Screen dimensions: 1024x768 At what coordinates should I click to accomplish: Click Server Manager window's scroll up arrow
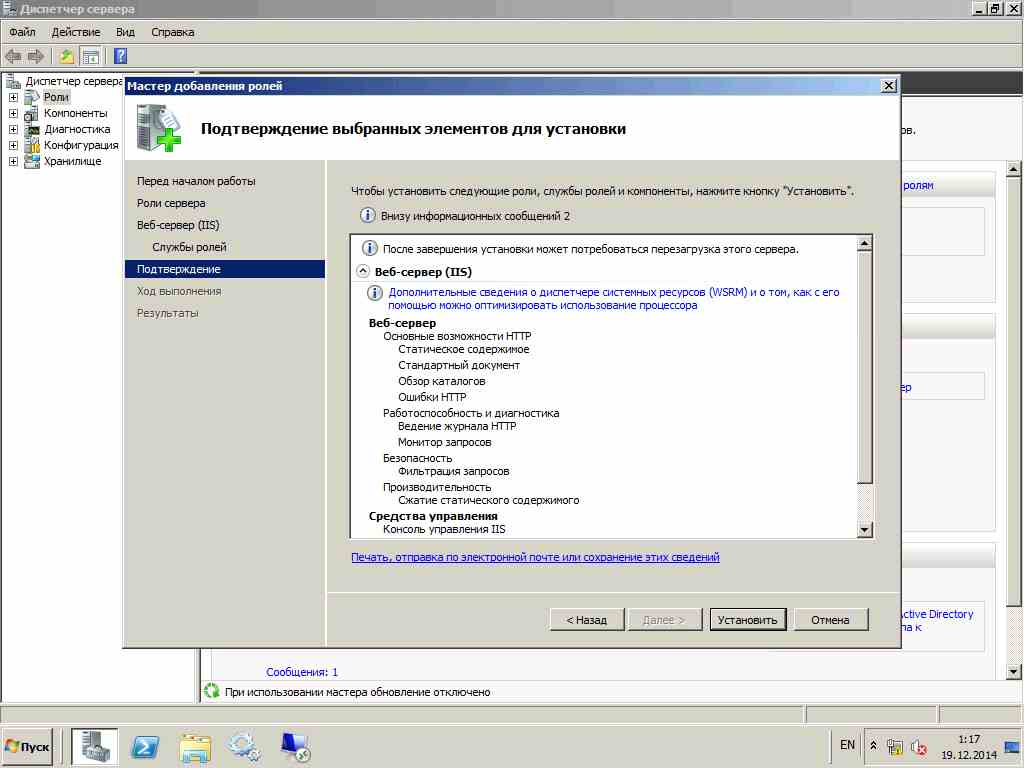1013,169
